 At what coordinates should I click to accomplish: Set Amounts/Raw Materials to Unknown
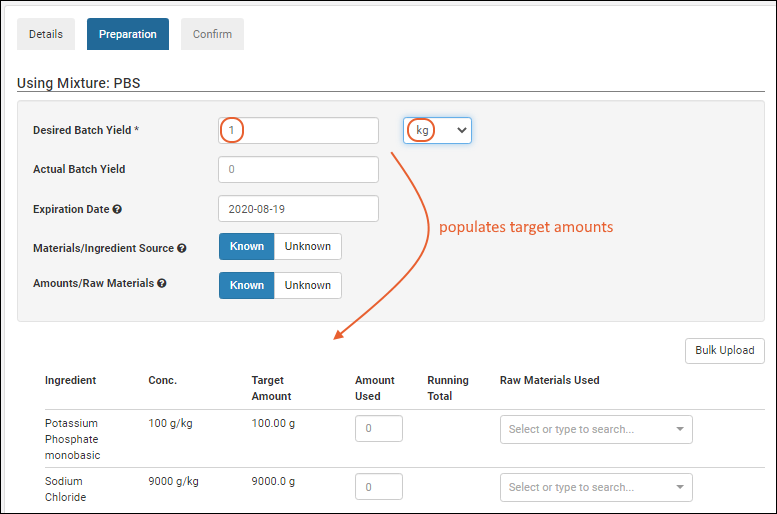tap(308, 285)
